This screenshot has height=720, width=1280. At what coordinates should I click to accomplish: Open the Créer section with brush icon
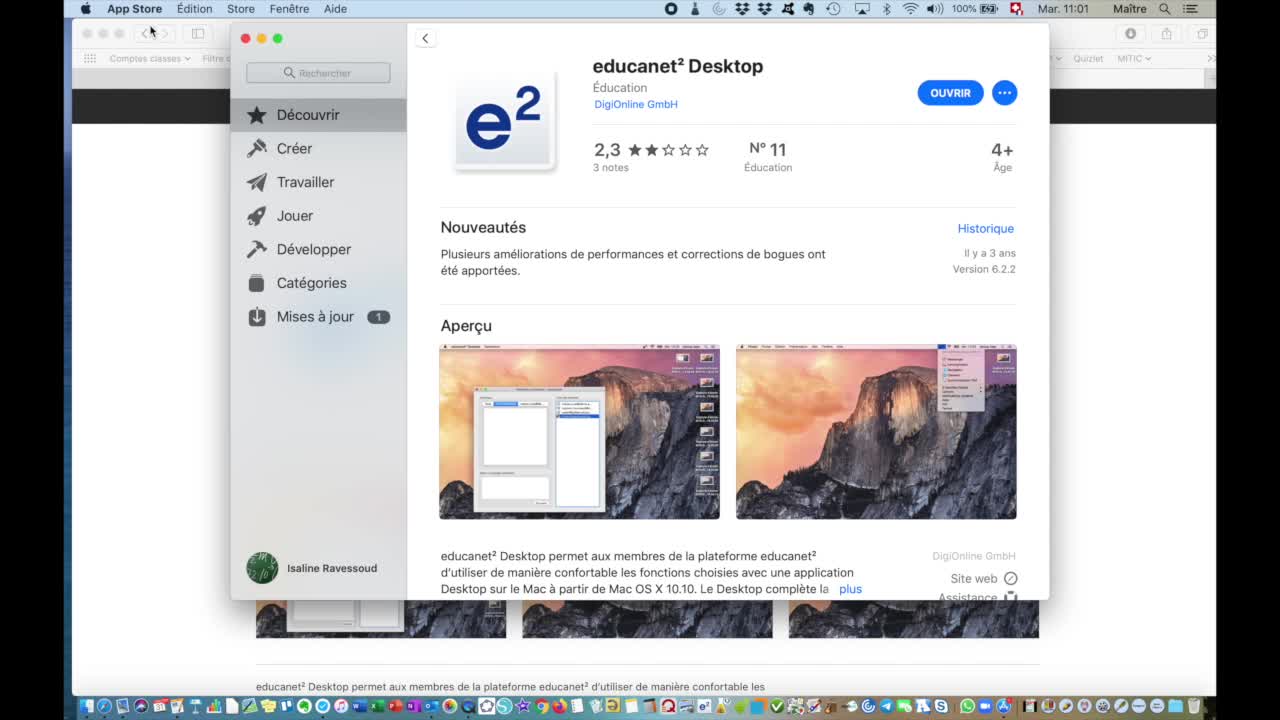pos(257,149)
